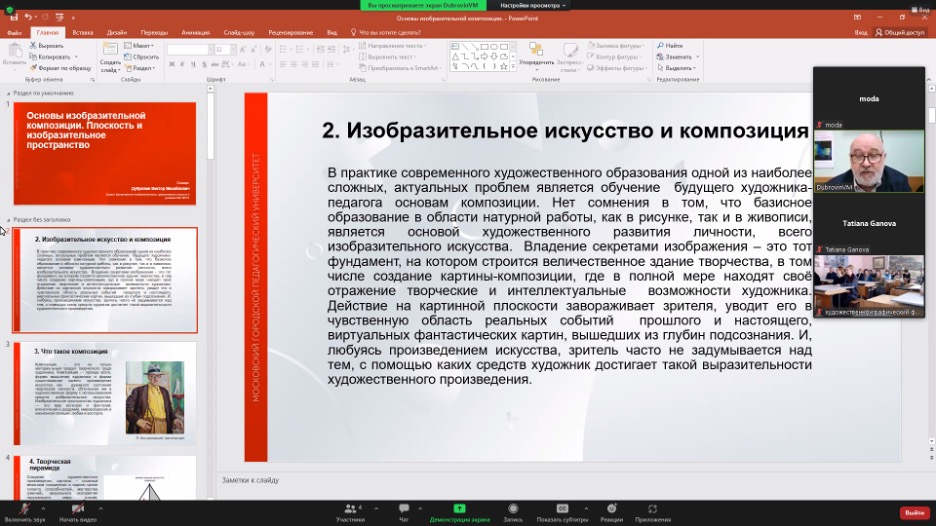
Task: Click the Найти find icon in ribbon
Action: tap(672, 46)
